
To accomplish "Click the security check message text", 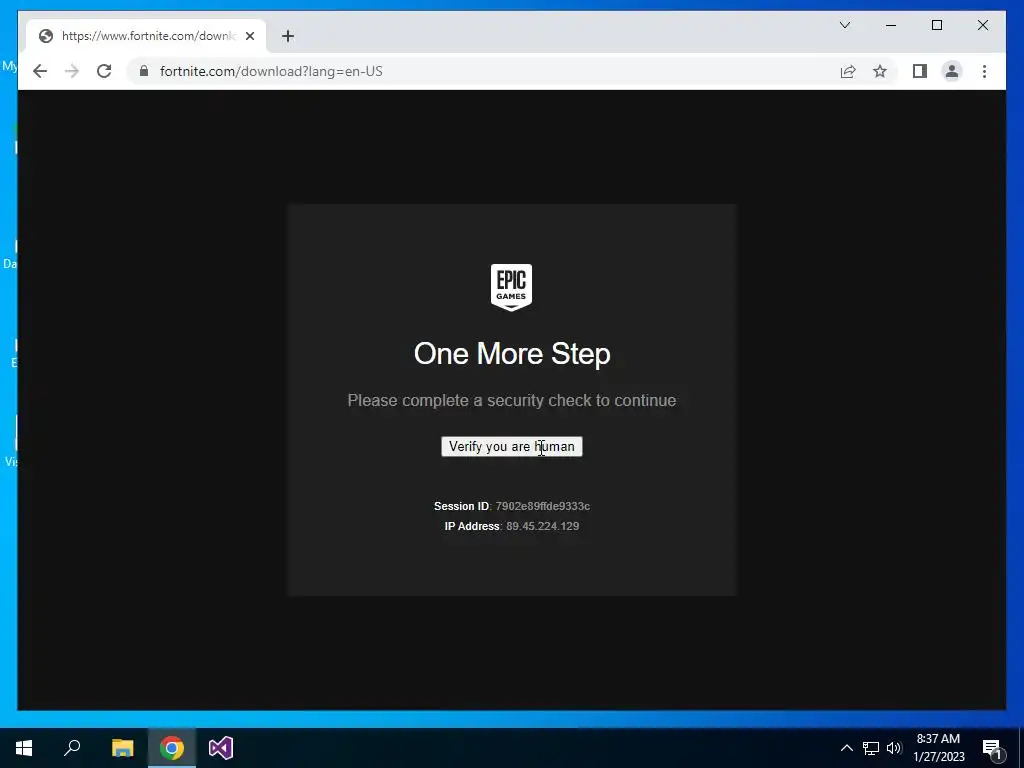I will click(x=512, y=400).
